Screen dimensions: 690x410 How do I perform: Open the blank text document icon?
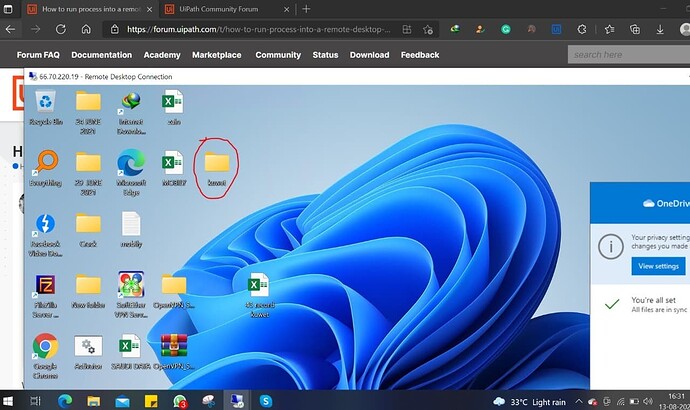[131, 229]
